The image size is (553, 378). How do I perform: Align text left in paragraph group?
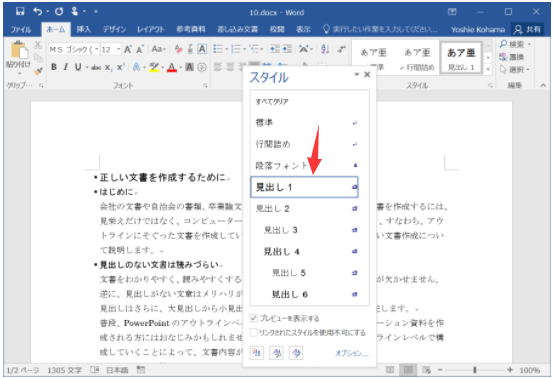tap(218, 67)
